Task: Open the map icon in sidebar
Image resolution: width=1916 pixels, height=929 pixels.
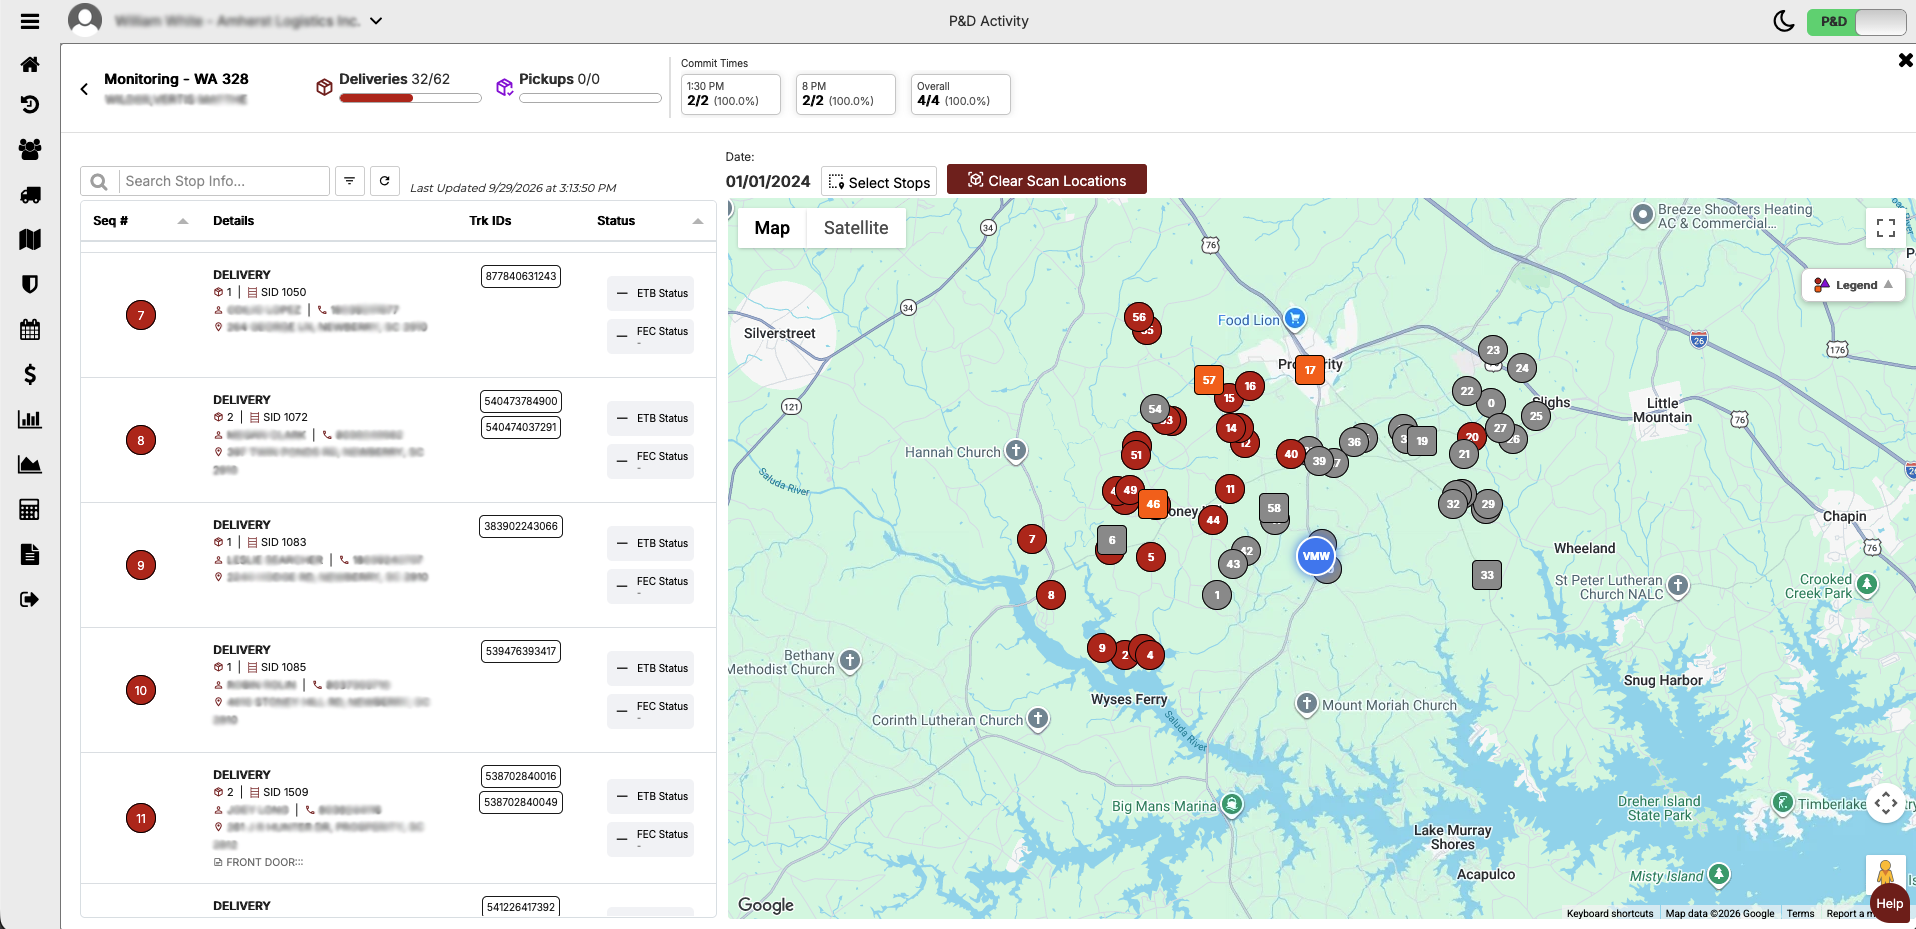Action: 30,239
